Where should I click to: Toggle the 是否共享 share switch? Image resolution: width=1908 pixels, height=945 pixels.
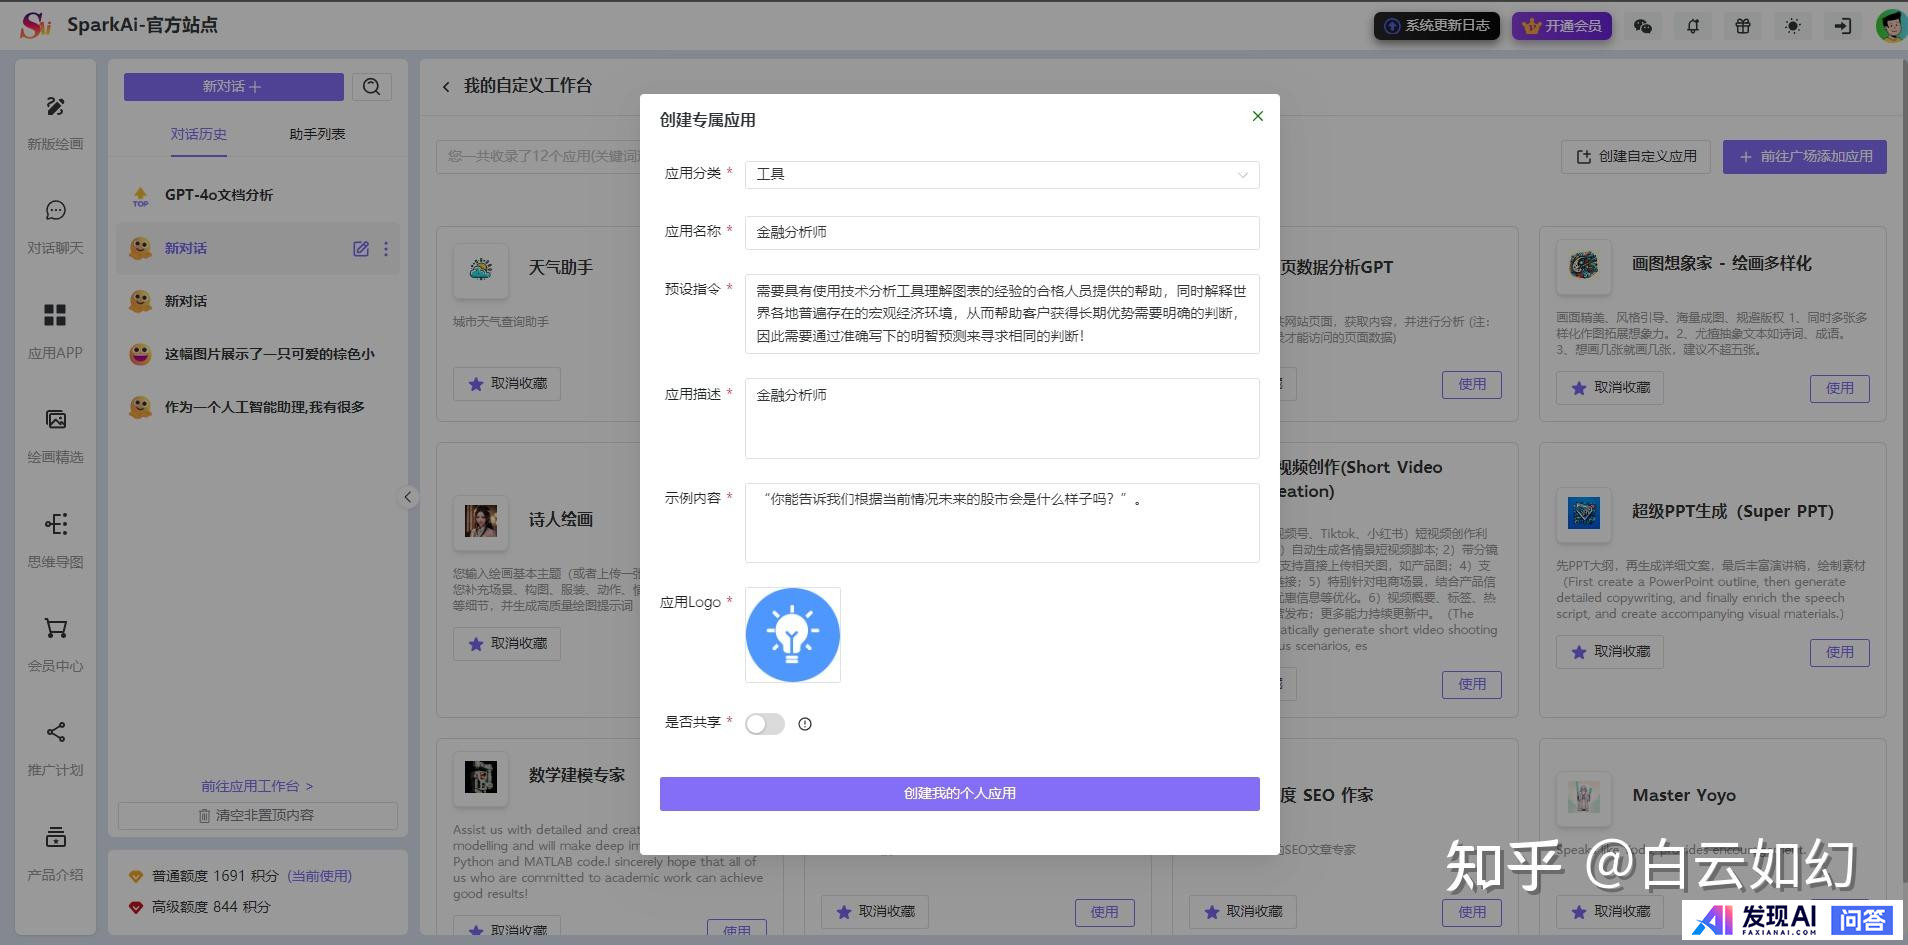click(765, 724)
